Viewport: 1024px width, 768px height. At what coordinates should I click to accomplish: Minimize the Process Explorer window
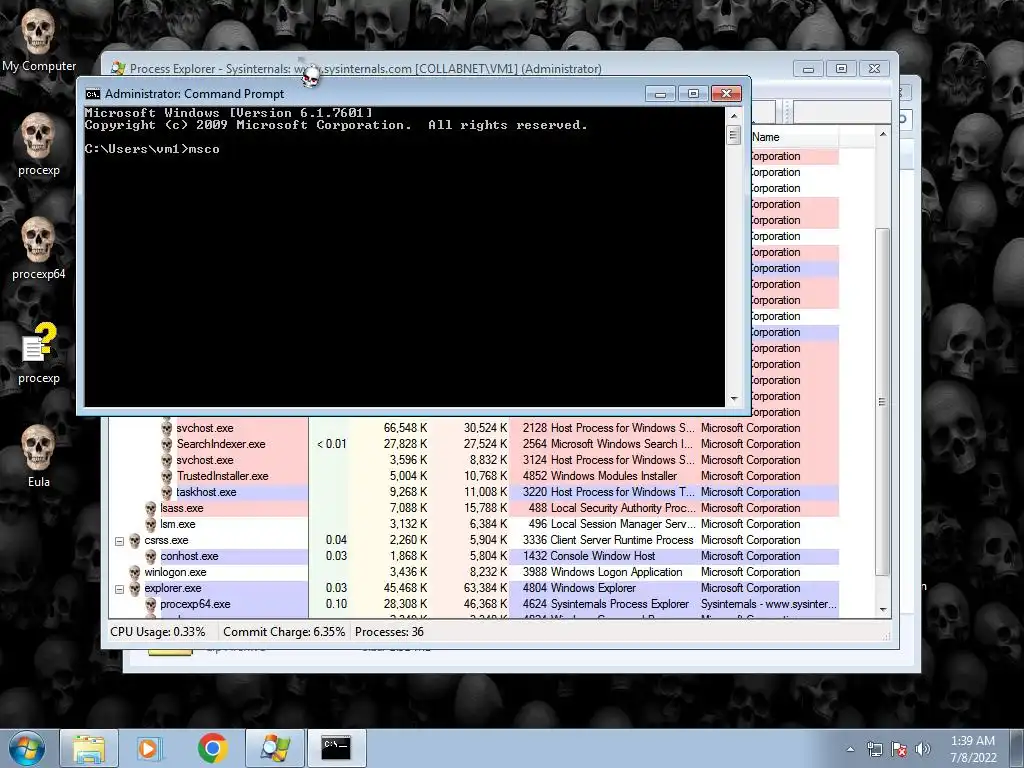tap(808, 68)
